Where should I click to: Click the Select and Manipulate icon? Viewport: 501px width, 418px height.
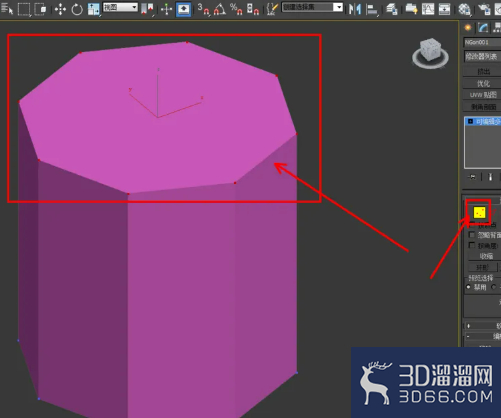pyautogui.click(x=166, y=9)
